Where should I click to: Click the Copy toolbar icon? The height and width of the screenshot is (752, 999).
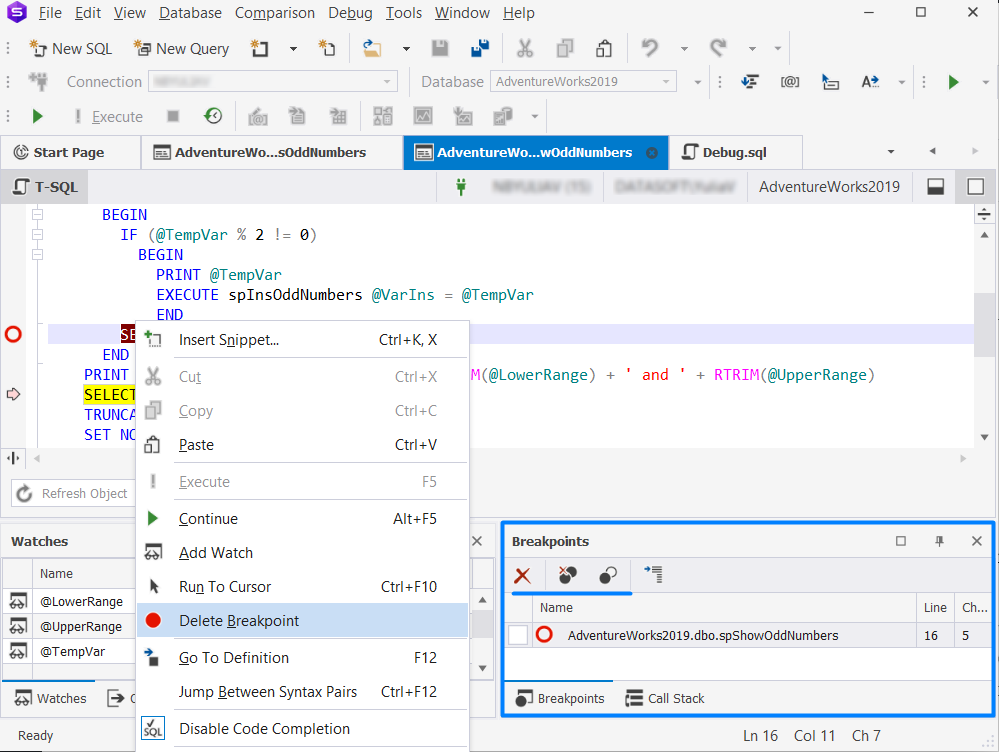tap(564, 48)
